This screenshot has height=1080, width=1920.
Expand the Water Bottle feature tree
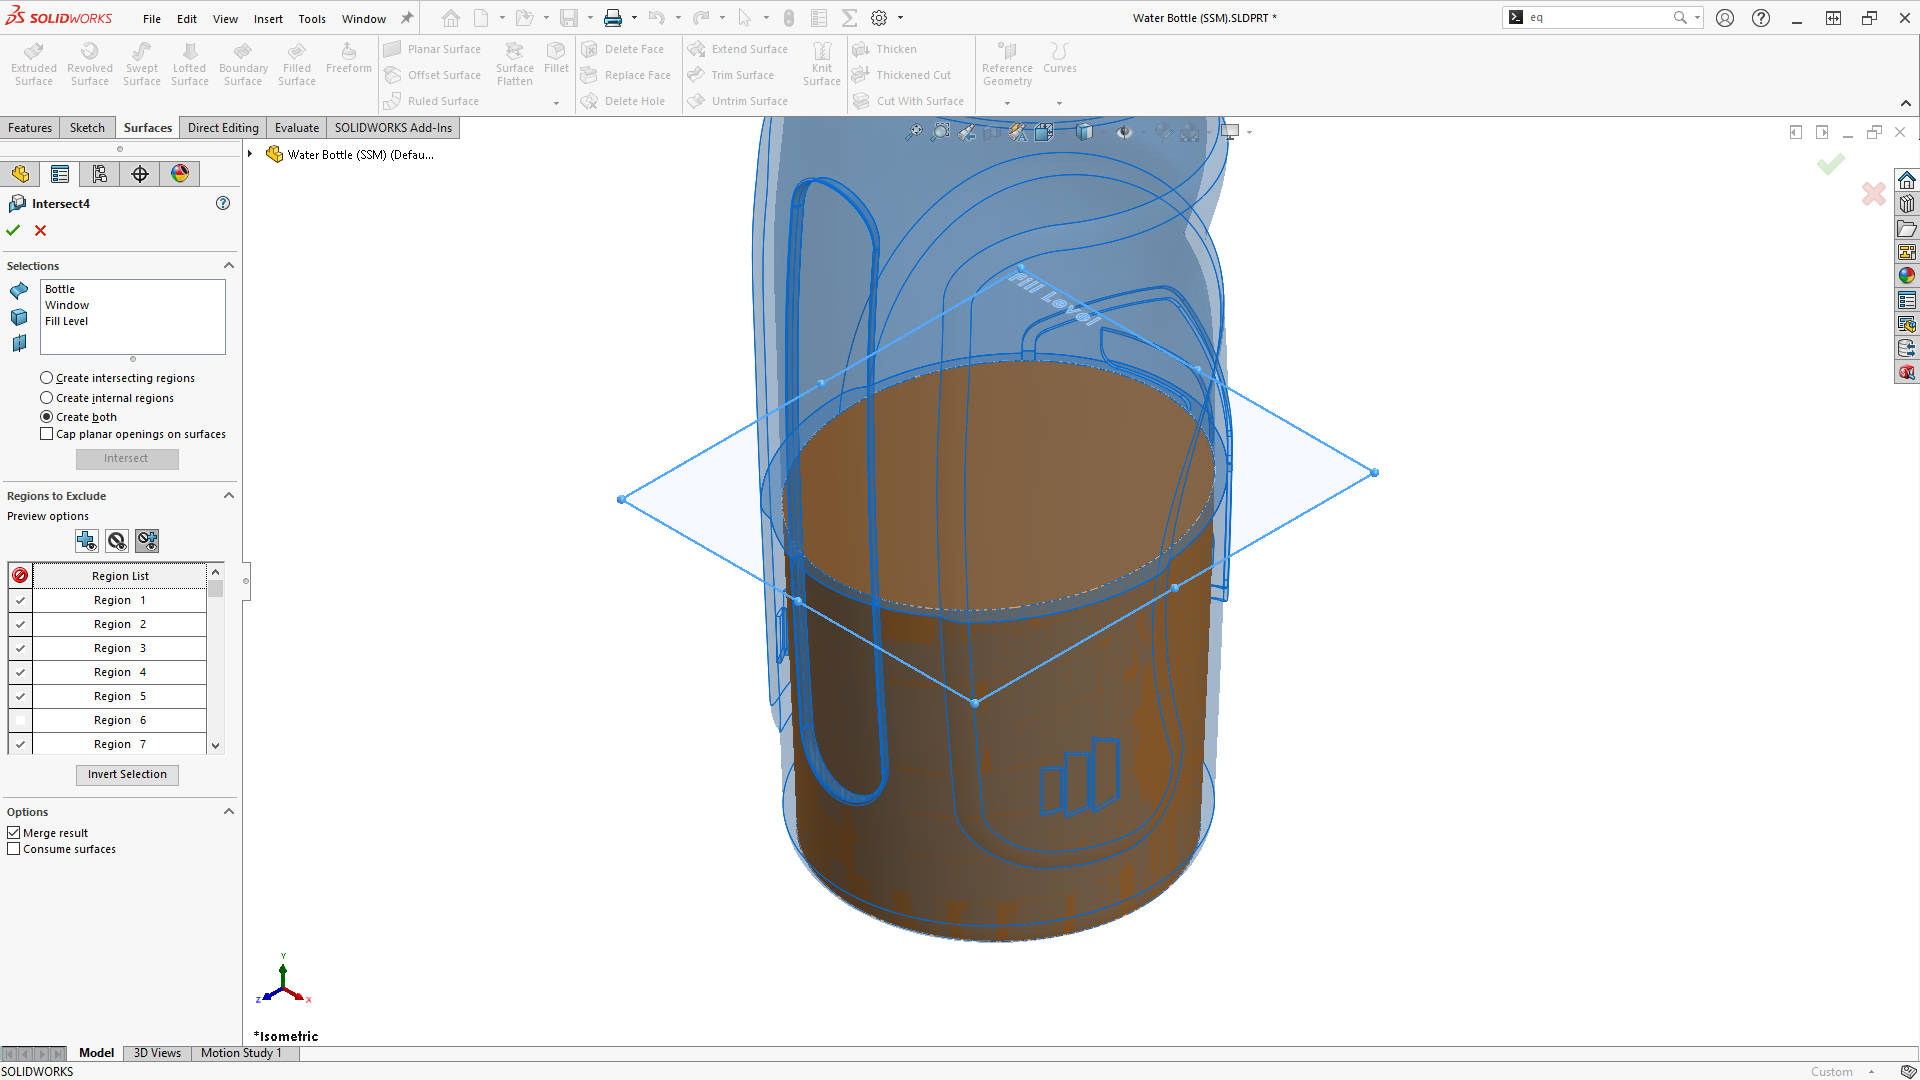249,154
